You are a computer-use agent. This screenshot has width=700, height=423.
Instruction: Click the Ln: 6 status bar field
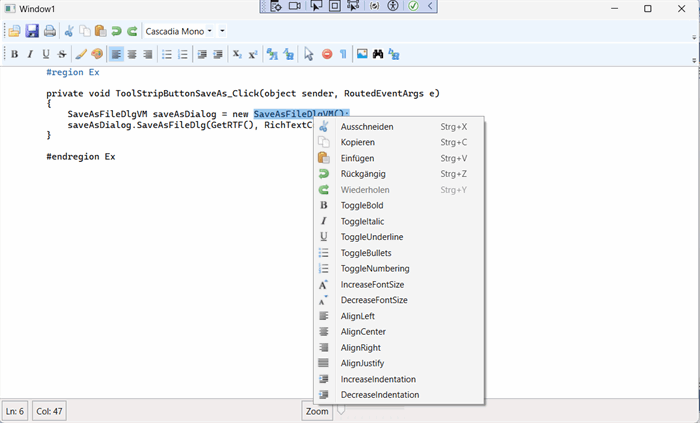tap(15, 411)
